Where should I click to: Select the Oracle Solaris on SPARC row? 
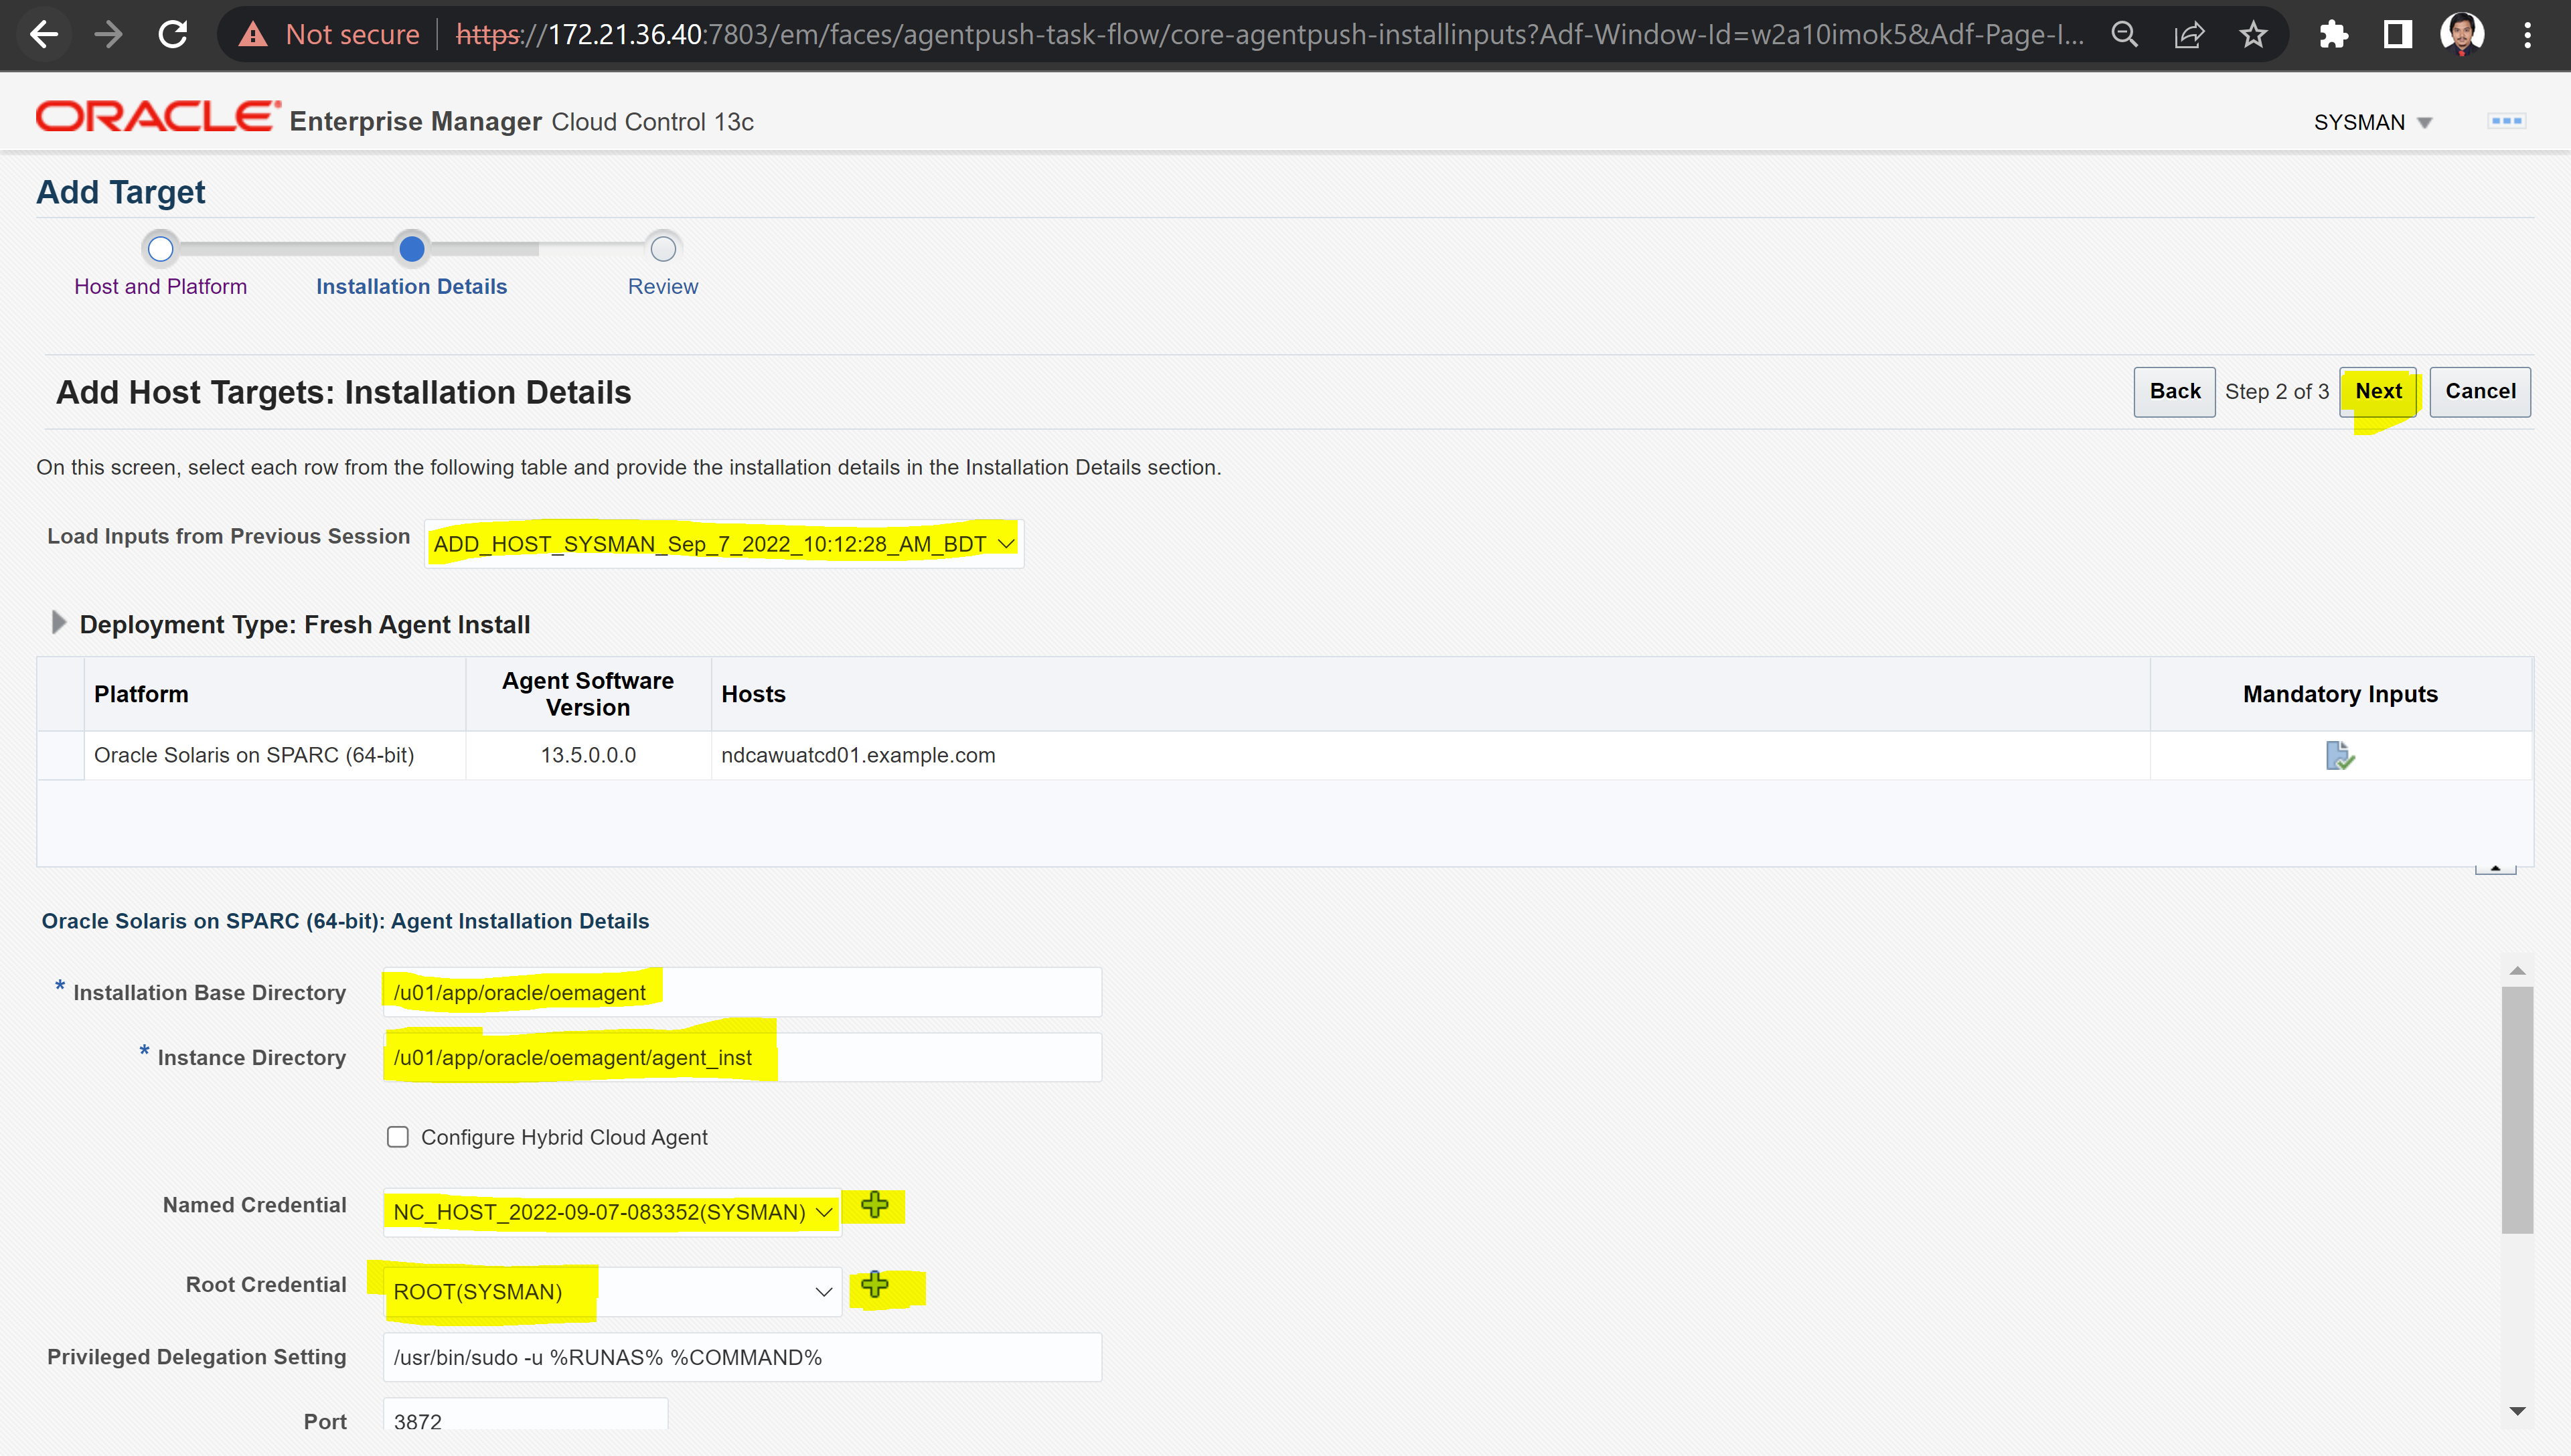click(x=1285, y=755)
